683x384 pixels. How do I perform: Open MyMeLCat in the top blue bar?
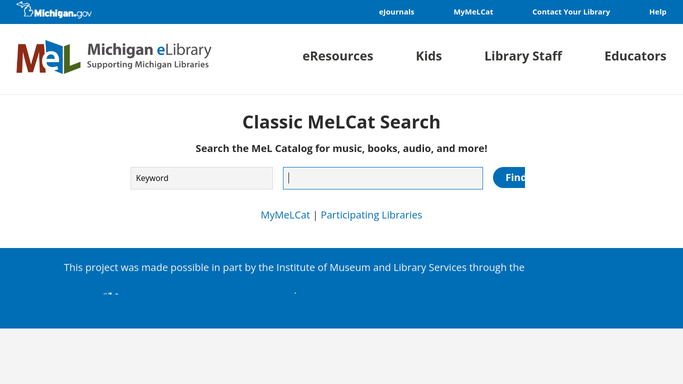coord(473,12)
